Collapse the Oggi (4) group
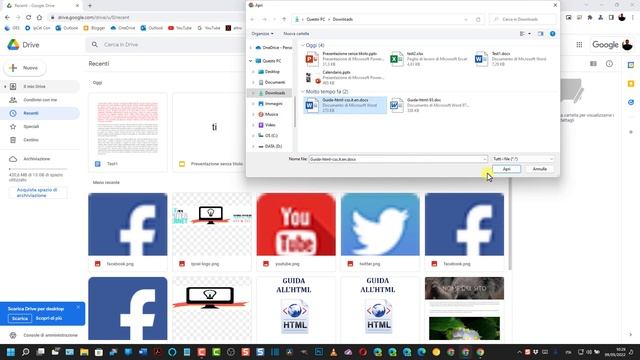Image resolution: width=640 pixels, height=360 pixels. pyautogui.click(x=303, y=45)
